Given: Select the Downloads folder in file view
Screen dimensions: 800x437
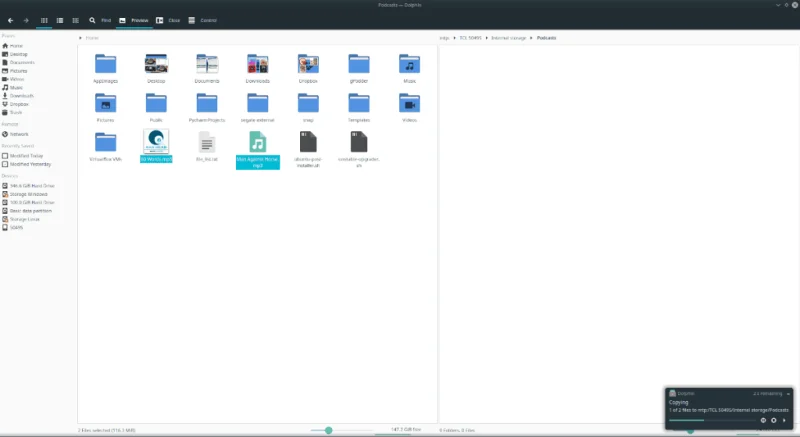Looking at the screenshot, I should pos(258,64).
